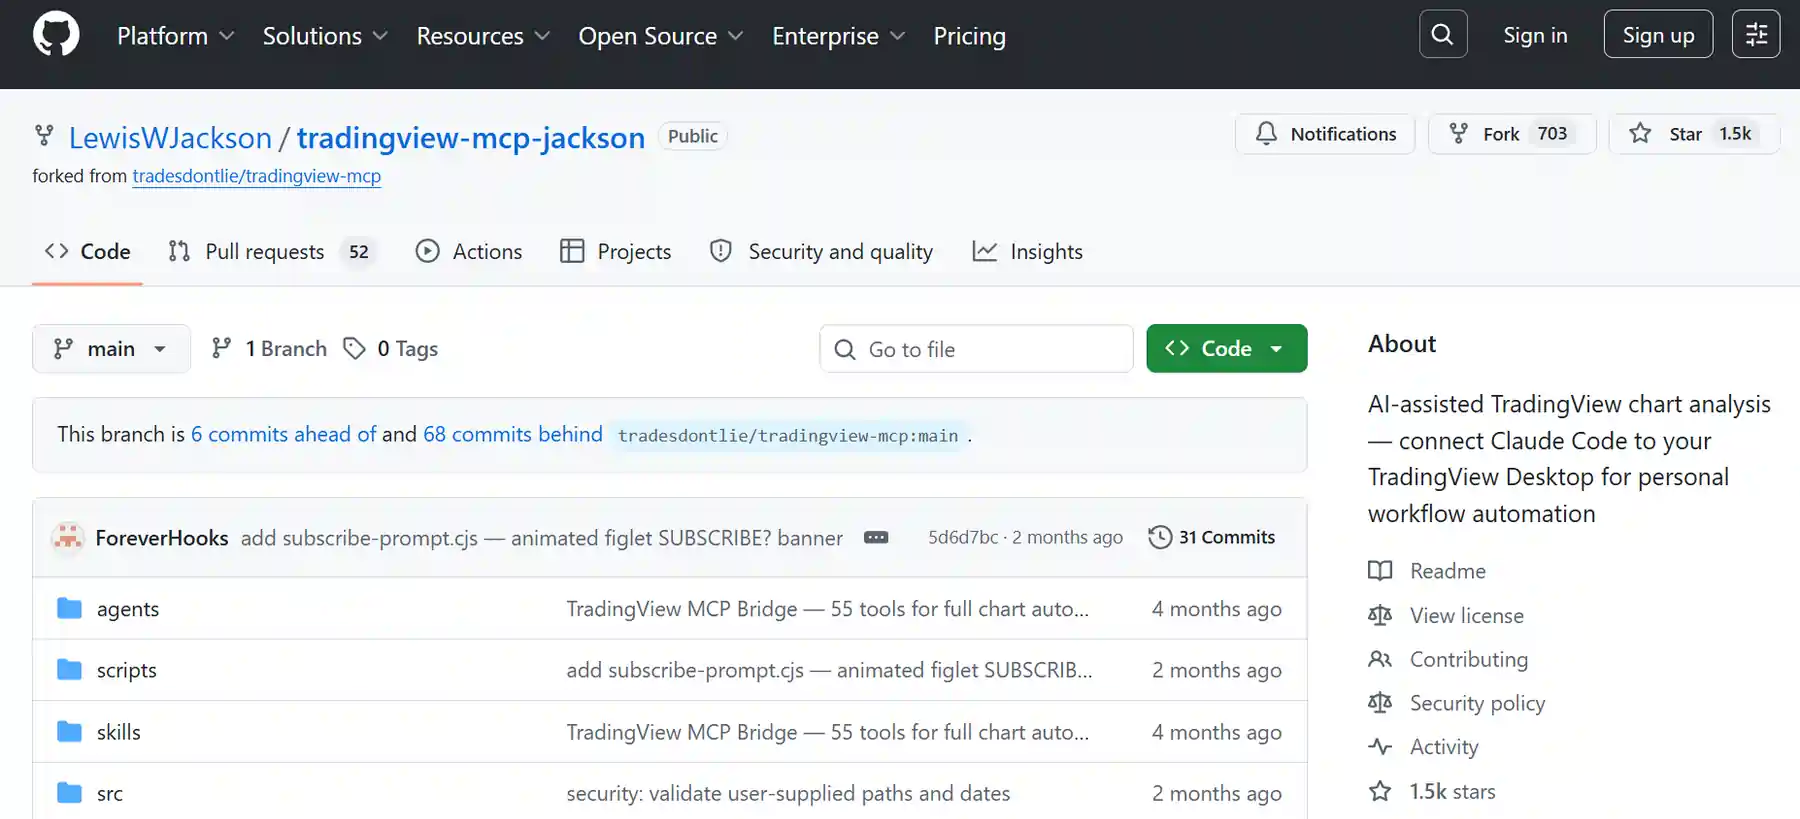Expand the Enterprise menu
Image resolution: width=1800 pixels, height=819 pixels.
838,36
